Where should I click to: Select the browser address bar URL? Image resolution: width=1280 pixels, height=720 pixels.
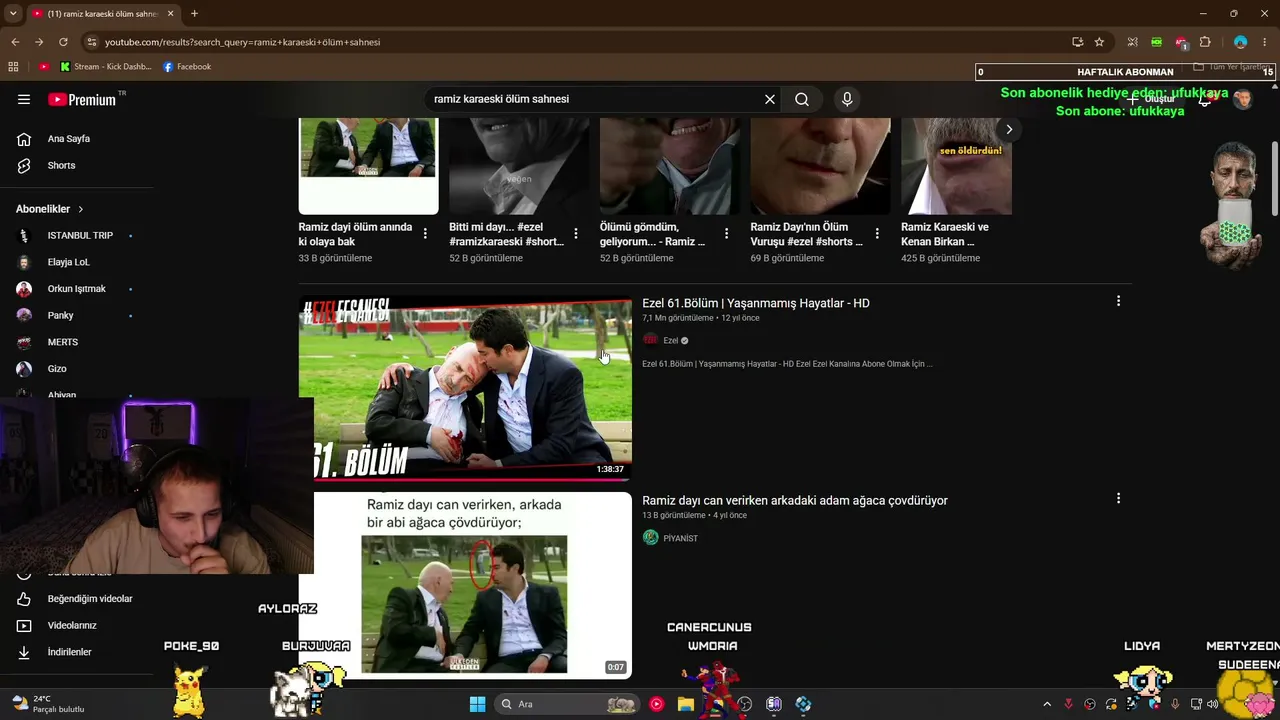point(242,42)
